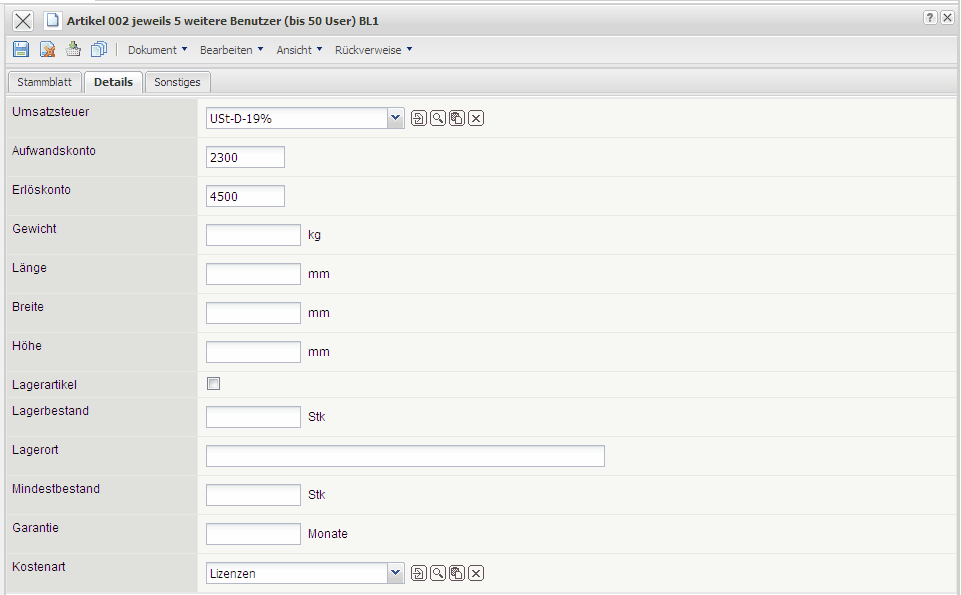Image resolution: width=962 pixels, height=595 pixels.
Task: Open the Bearbeiten menu
Action: tap(231, 50)
